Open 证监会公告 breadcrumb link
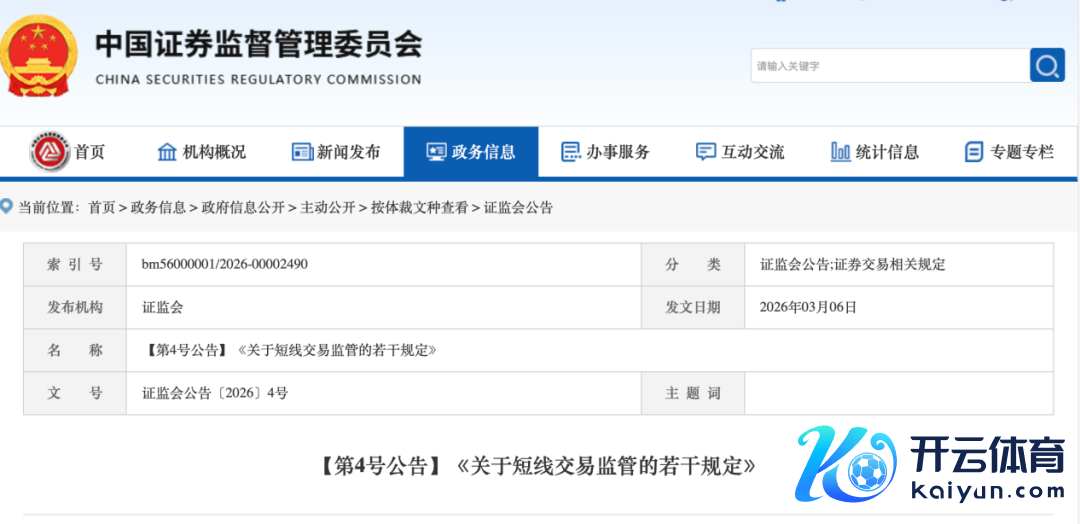Viewport: 1080px width, 524px height. tap(518, 207)
